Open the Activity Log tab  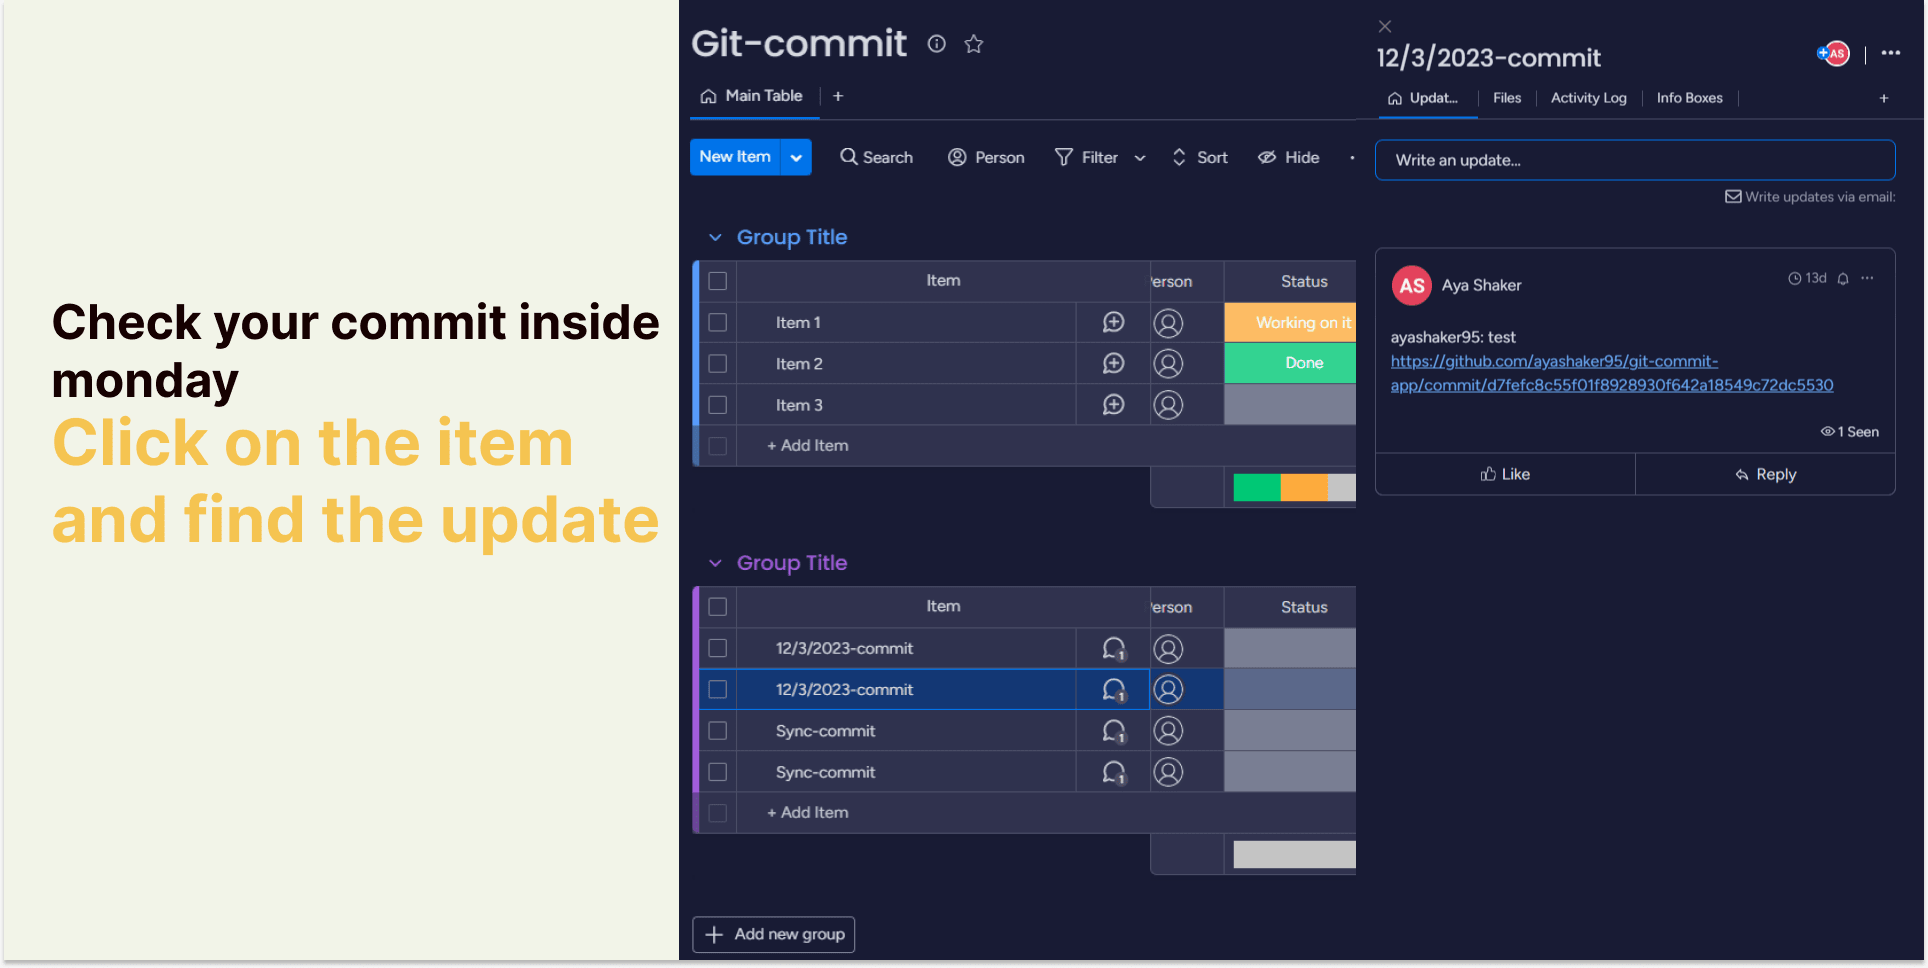(x=1588, y=98)
